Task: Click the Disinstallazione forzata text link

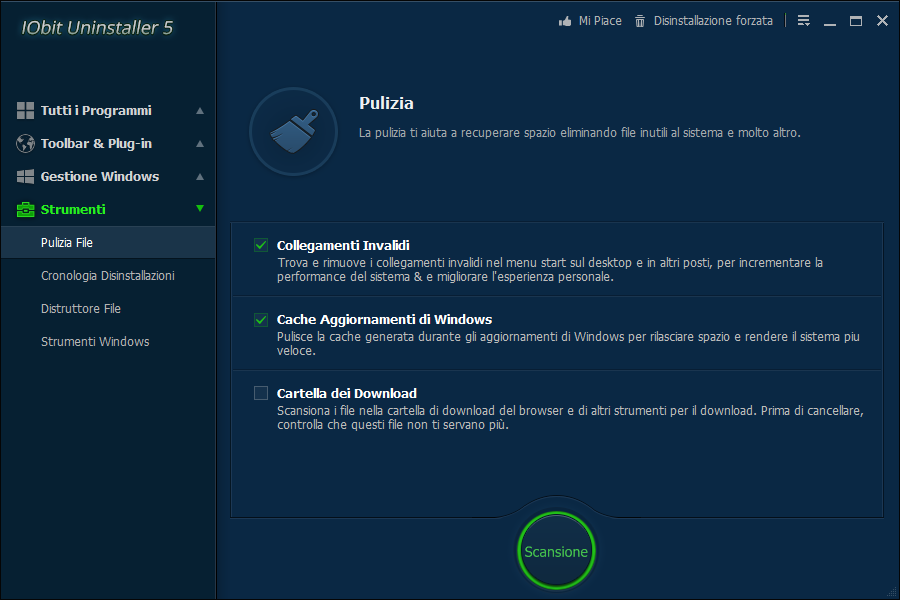Action: [713, 21]
